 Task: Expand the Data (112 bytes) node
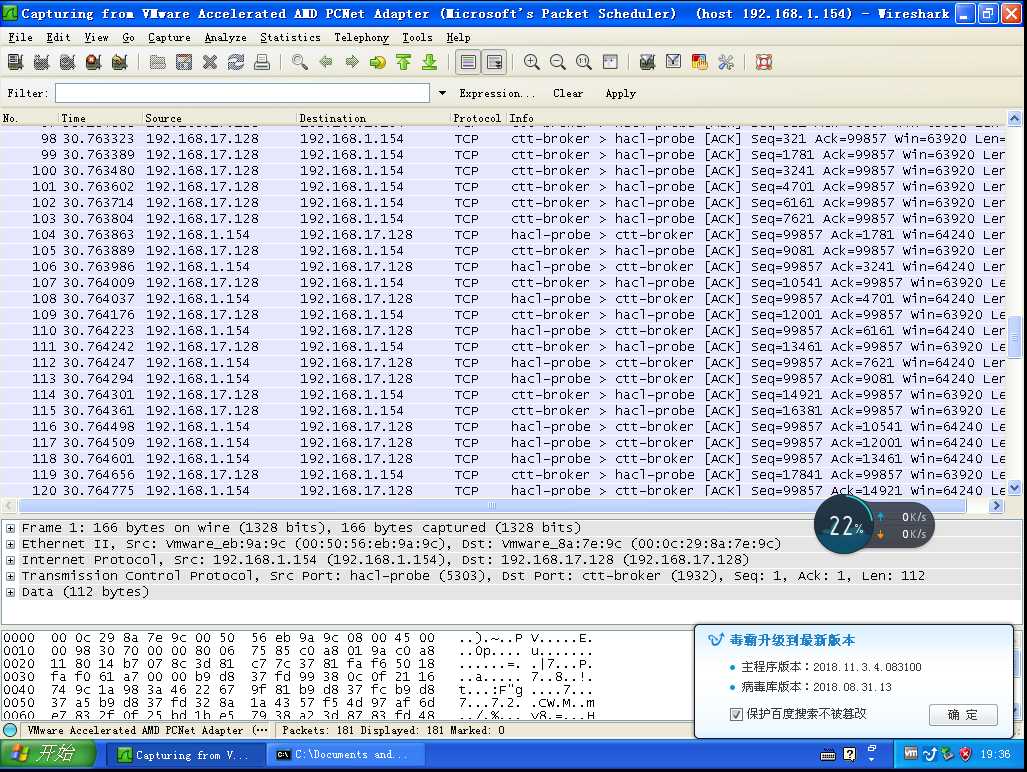pos(10,592)
